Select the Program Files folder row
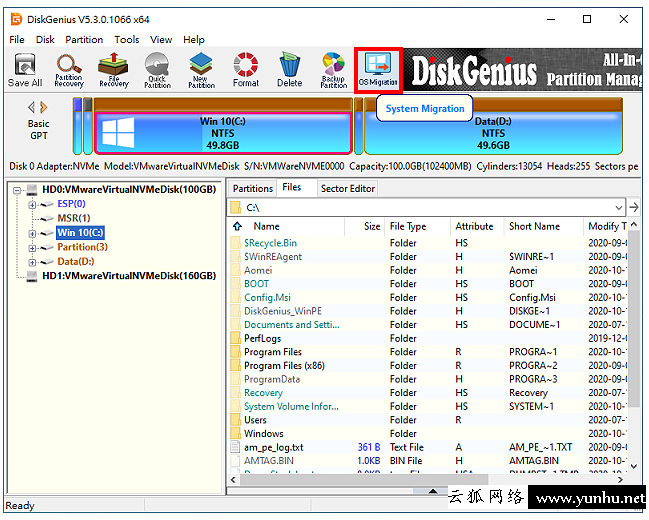Image resolution: width=649 pixels, height=520 pixels. 428,352
